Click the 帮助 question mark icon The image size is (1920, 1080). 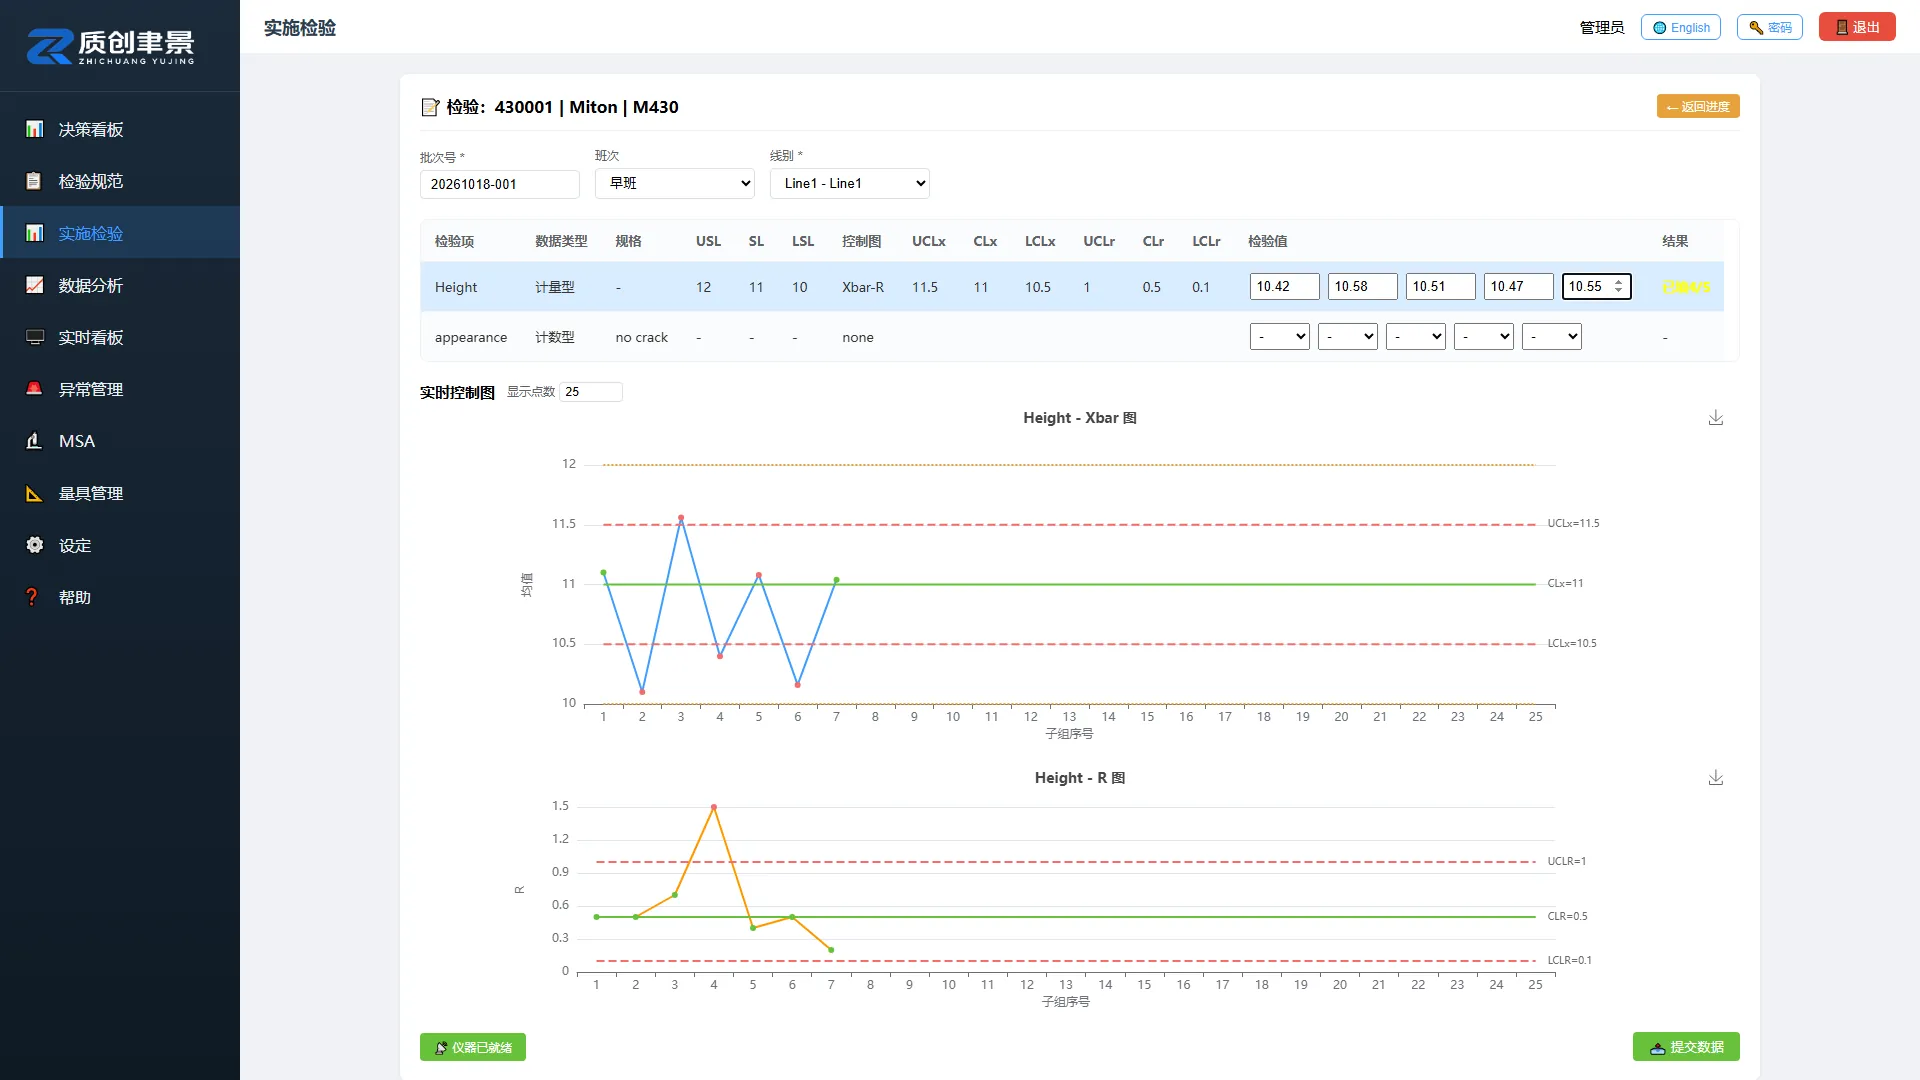click(33, 597)
